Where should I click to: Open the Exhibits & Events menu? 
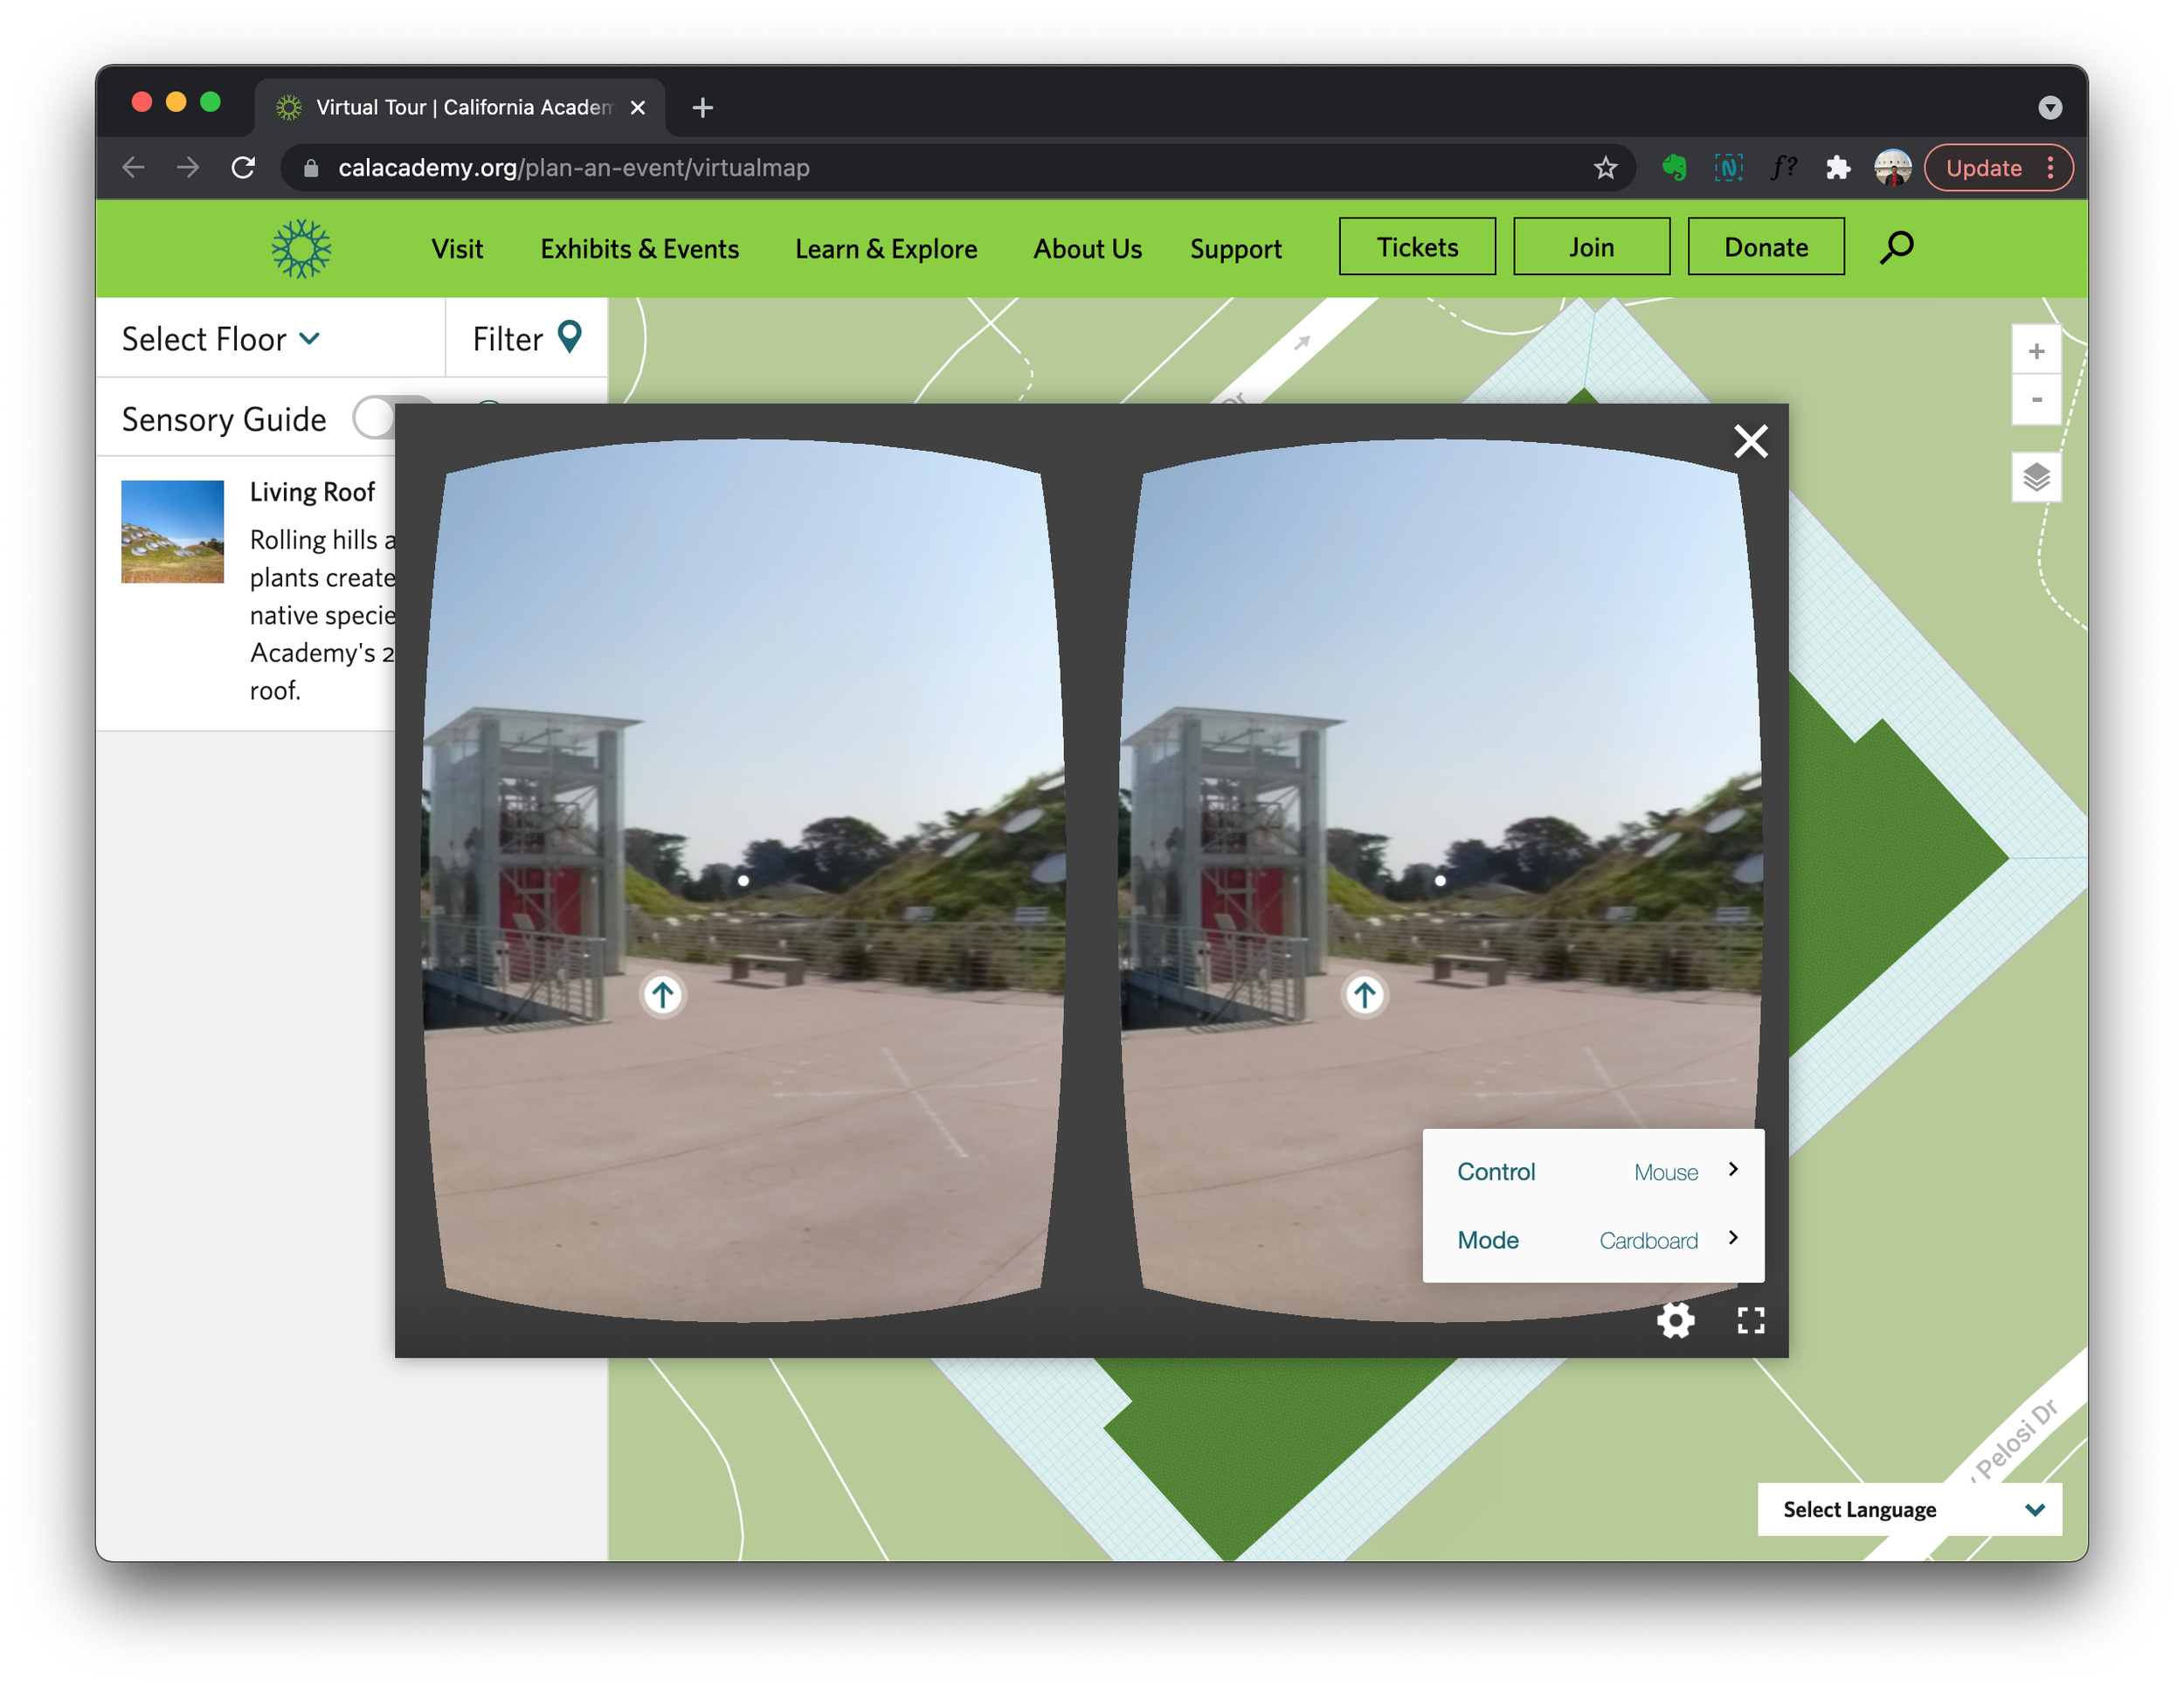pyautogui.click(x=639, y=248)
